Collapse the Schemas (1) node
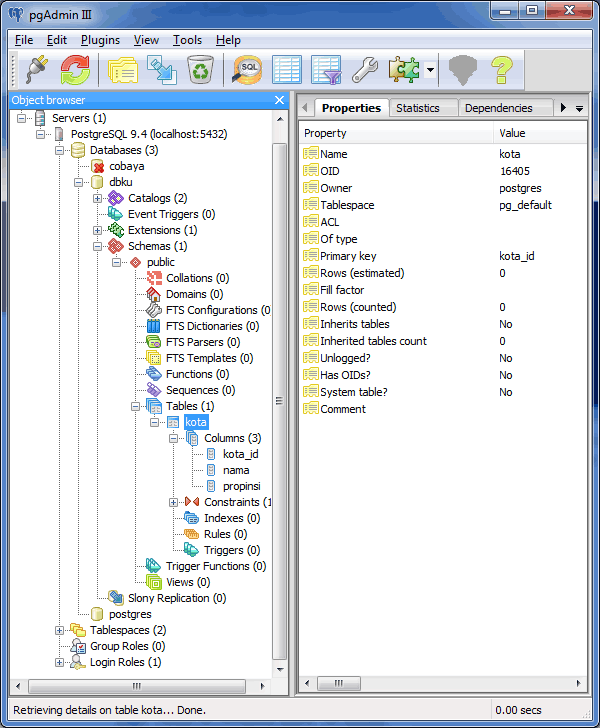The image size is (600, 728). pos(97,246)
